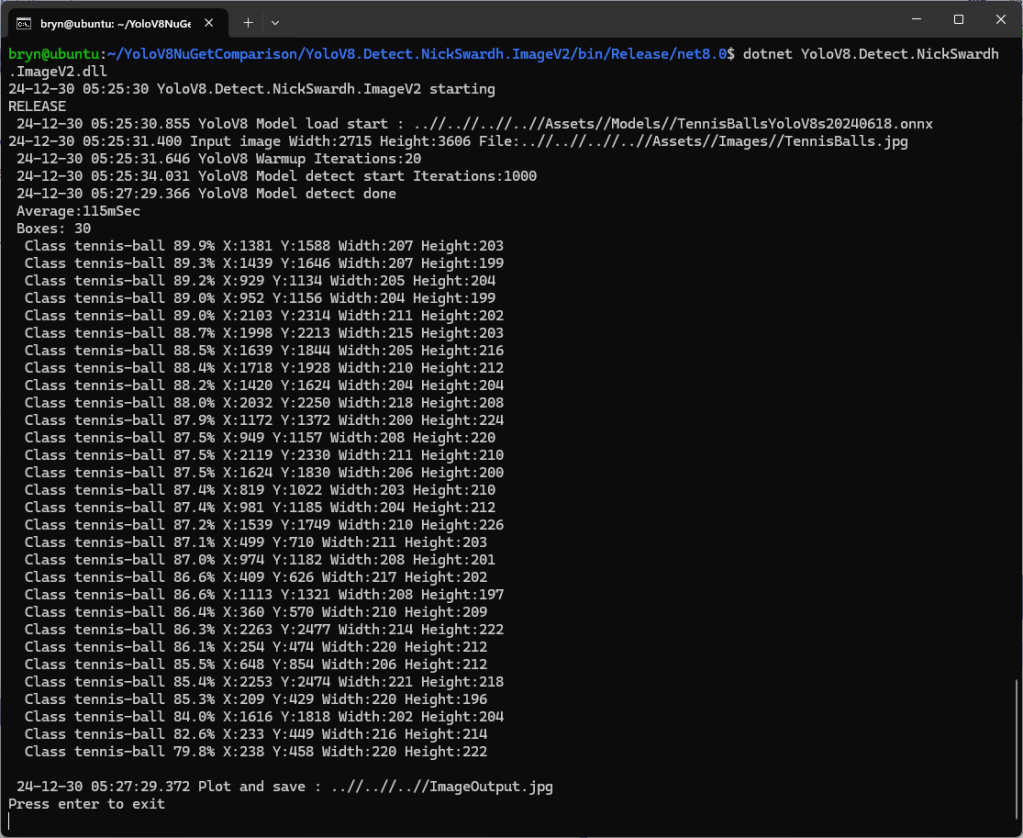Click the ImageOutput.jpg save path
Screen dimensions: 1023x838
(x=490, y=786)
